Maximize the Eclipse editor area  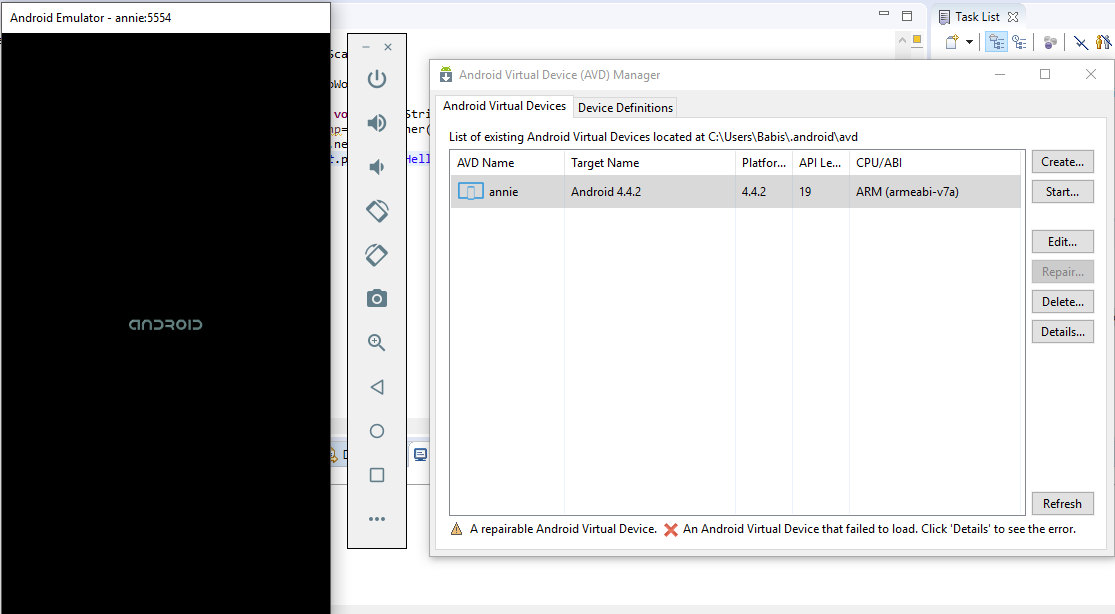point(907,16)
